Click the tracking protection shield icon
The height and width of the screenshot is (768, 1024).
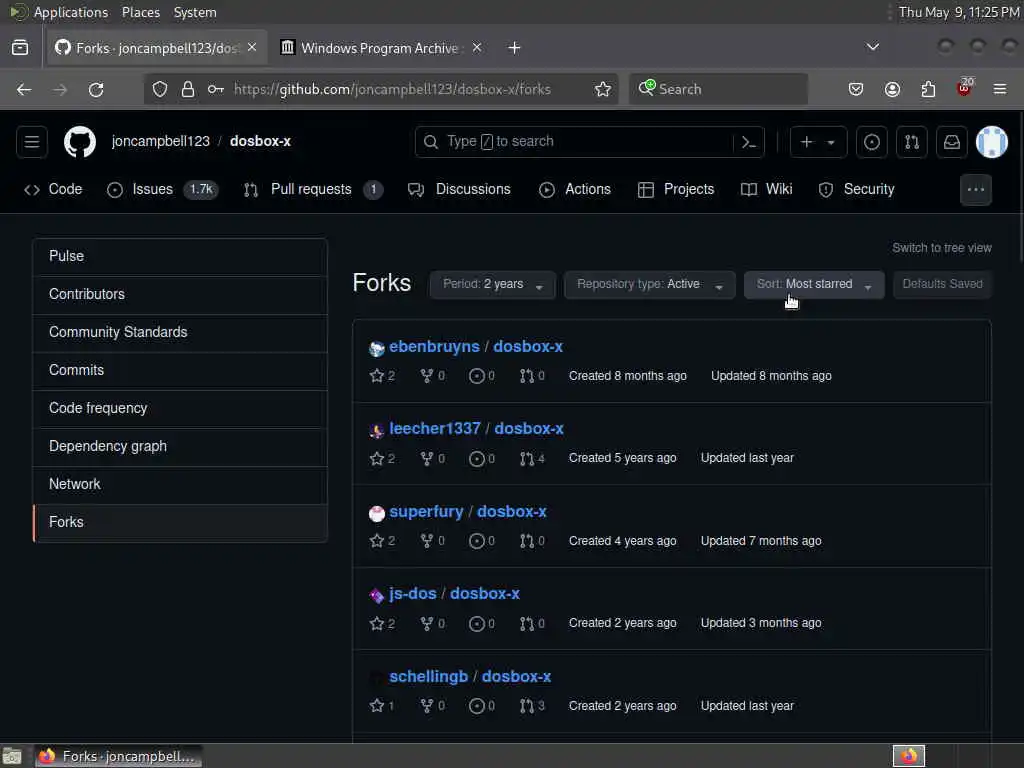[x=160, y=89]
